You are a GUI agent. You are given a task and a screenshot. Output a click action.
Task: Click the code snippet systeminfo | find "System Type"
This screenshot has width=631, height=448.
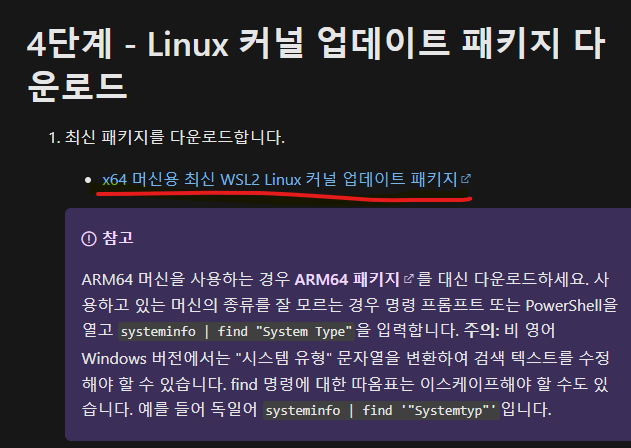coord(237,332)
